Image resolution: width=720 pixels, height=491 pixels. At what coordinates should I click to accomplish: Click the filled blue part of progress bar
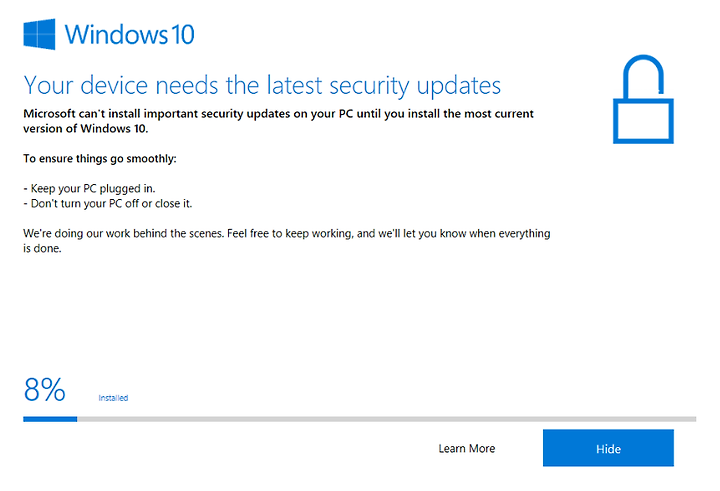tap(50, 419)
